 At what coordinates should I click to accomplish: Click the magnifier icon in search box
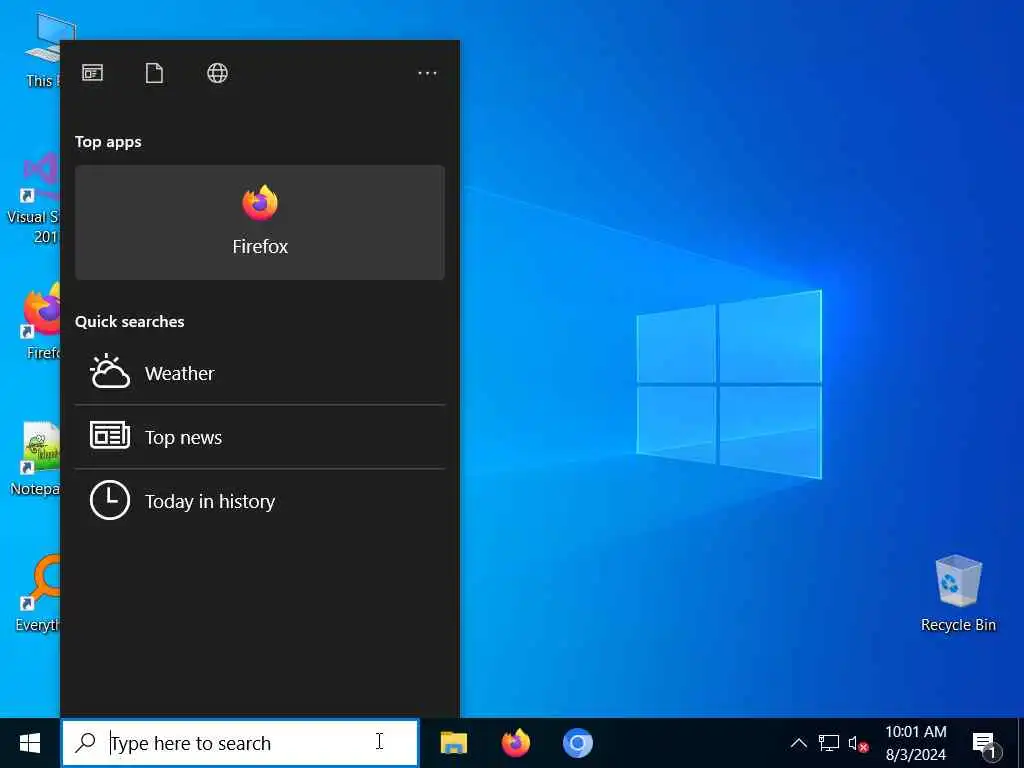click(x=86, y=743)
